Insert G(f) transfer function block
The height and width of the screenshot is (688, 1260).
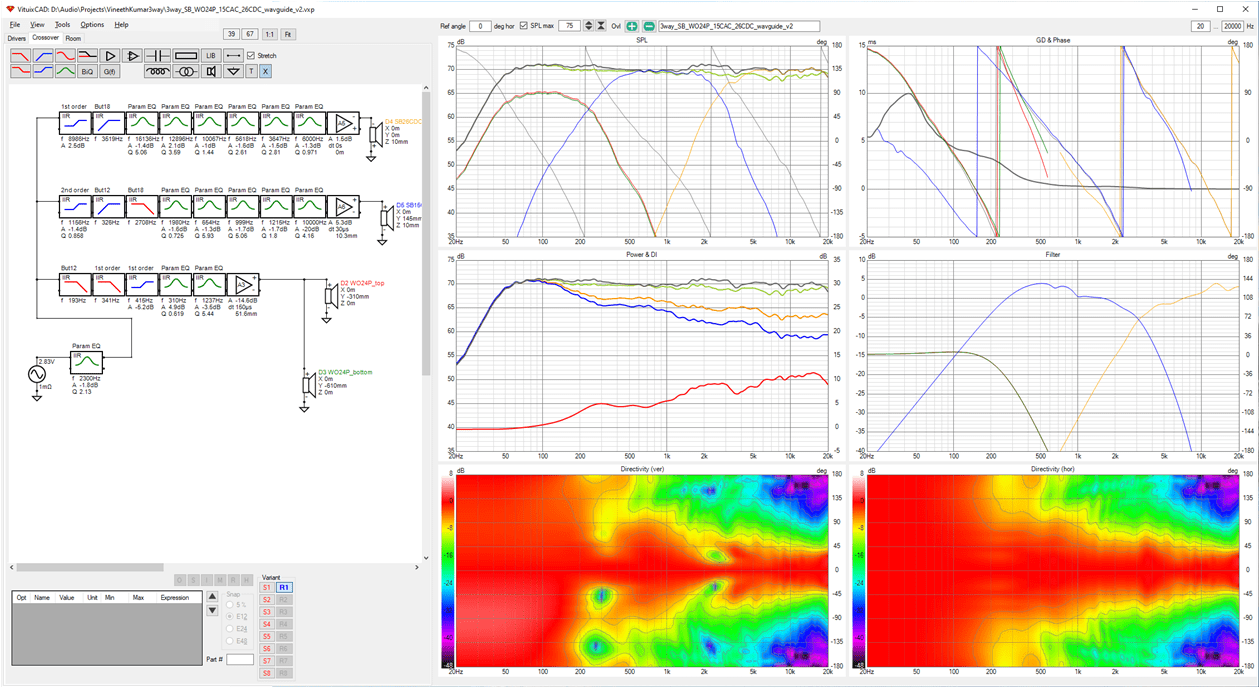[110, 72]
